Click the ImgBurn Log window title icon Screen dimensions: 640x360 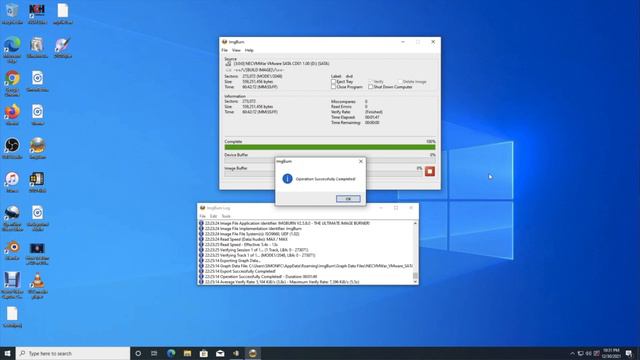coord(202,208)
